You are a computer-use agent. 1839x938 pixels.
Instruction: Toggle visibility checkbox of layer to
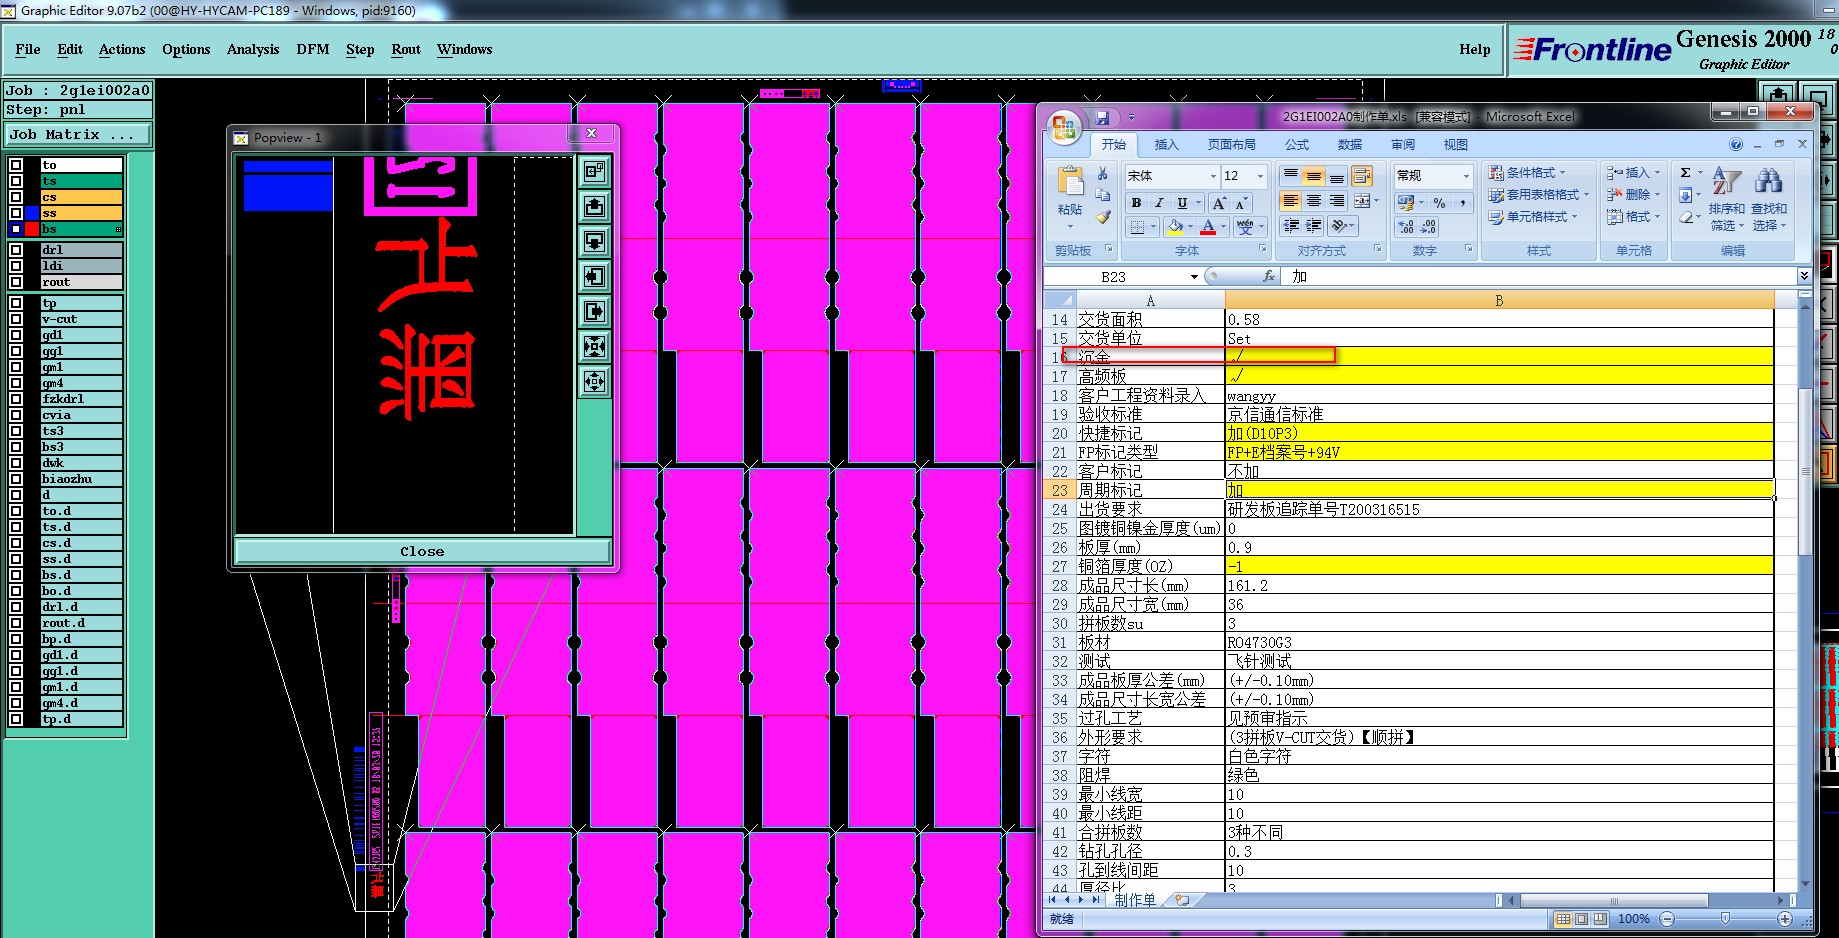[x=16, y=165]
